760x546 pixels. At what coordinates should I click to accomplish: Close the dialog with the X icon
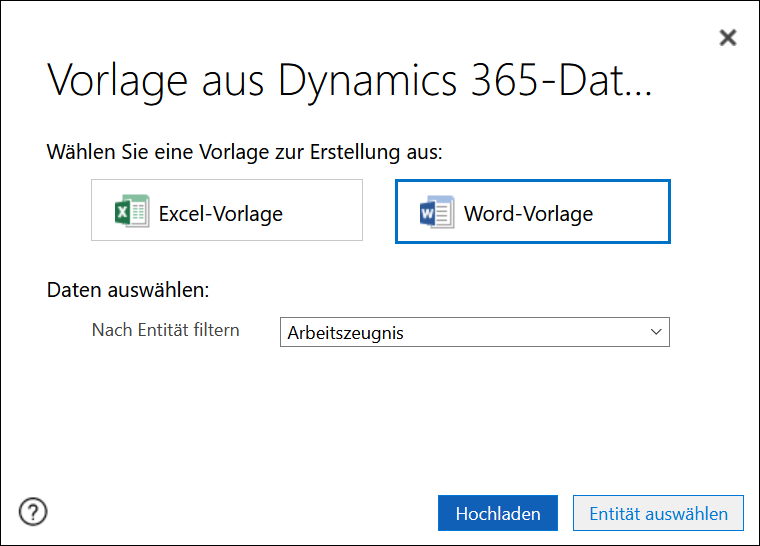click(x=728, y=37)
